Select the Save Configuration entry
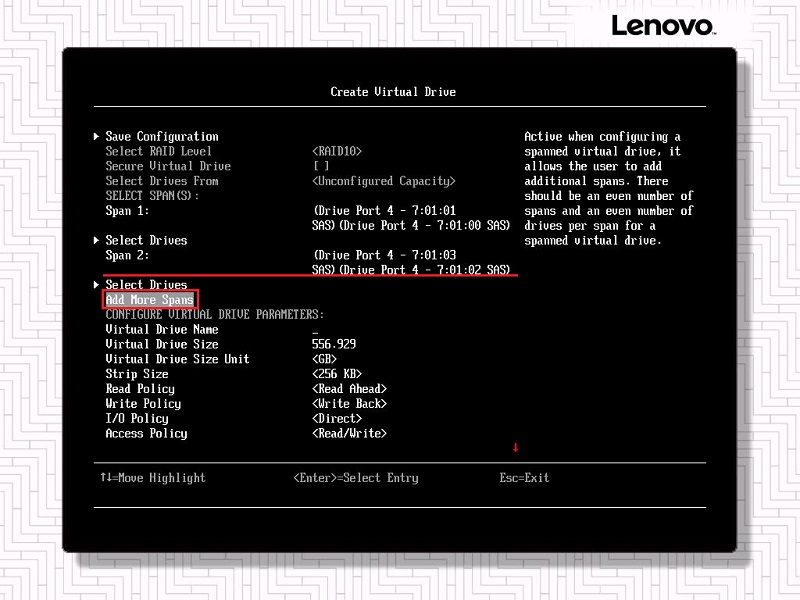The height and width of the screenshot is (600, 800). click(161, 136)
